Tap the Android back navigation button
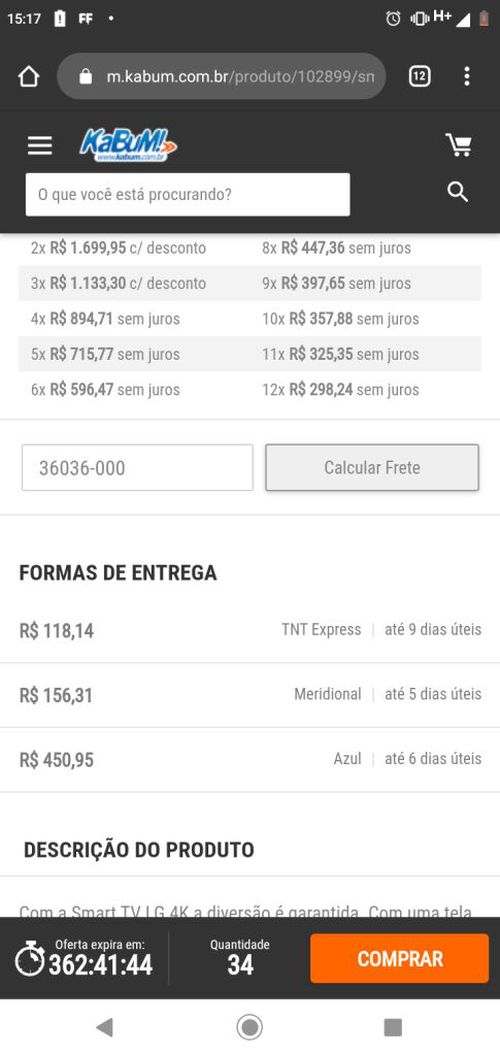Image resolution: width=500 pixels, height=1056 pixels. coord(104,1027)
